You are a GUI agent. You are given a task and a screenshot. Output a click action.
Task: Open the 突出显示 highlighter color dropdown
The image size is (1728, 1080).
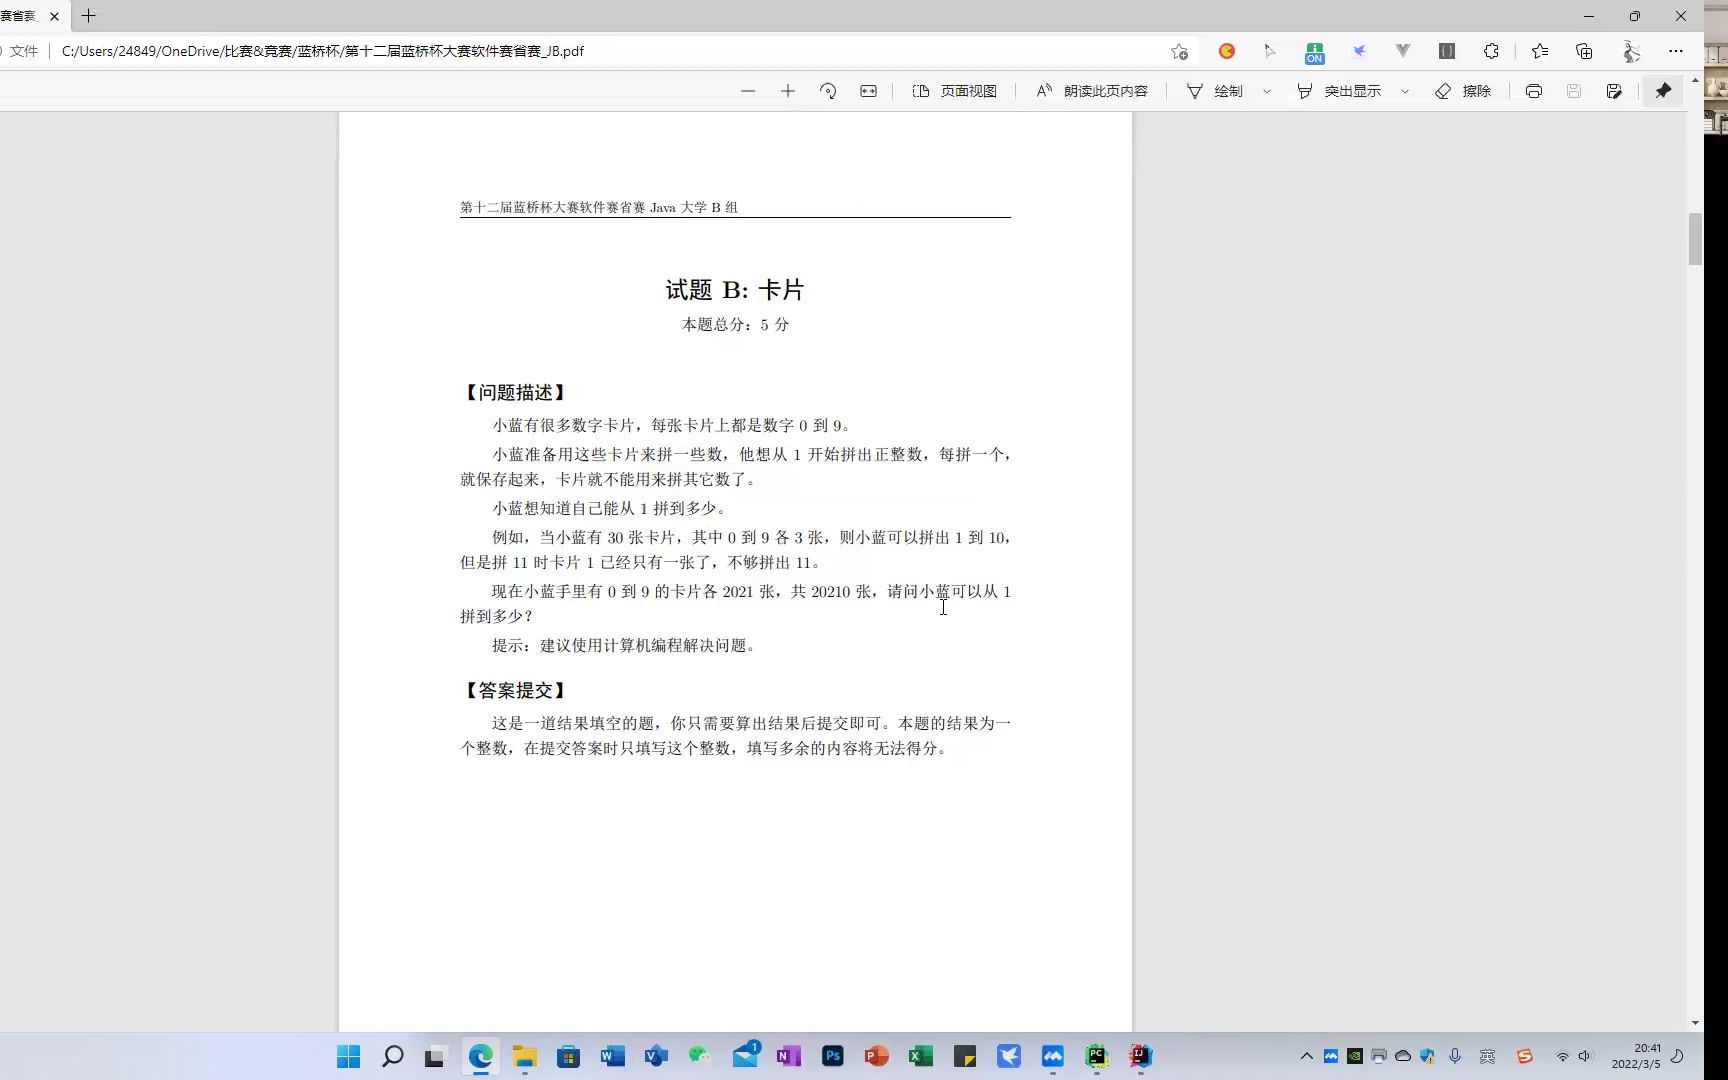pyautogui.click(x=1406, y=91)
